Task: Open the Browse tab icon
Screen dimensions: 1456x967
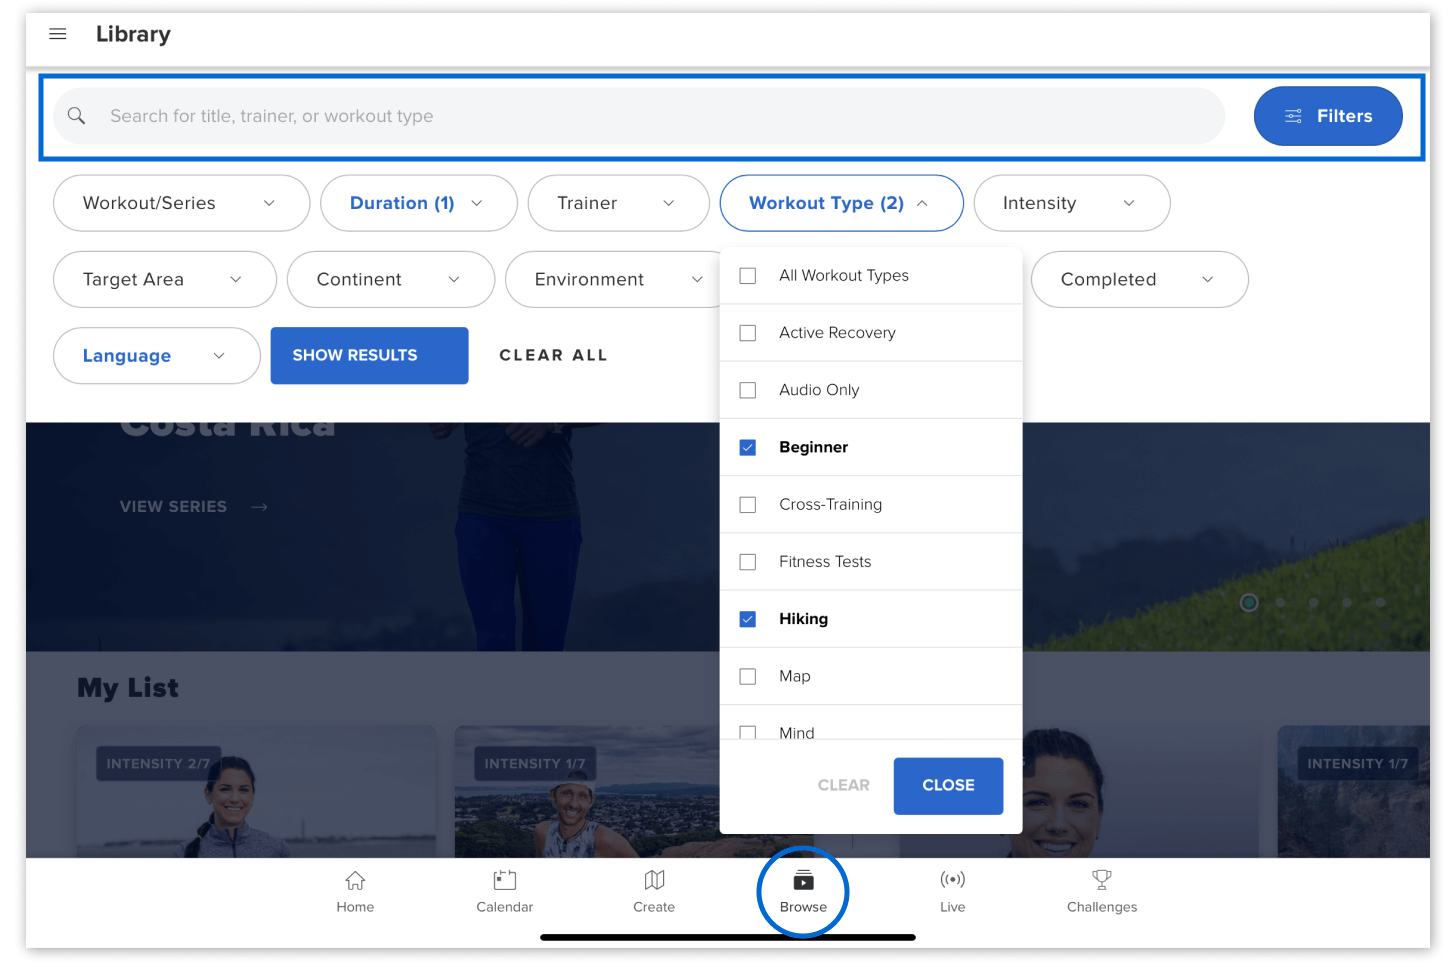Action: (802, 880)
